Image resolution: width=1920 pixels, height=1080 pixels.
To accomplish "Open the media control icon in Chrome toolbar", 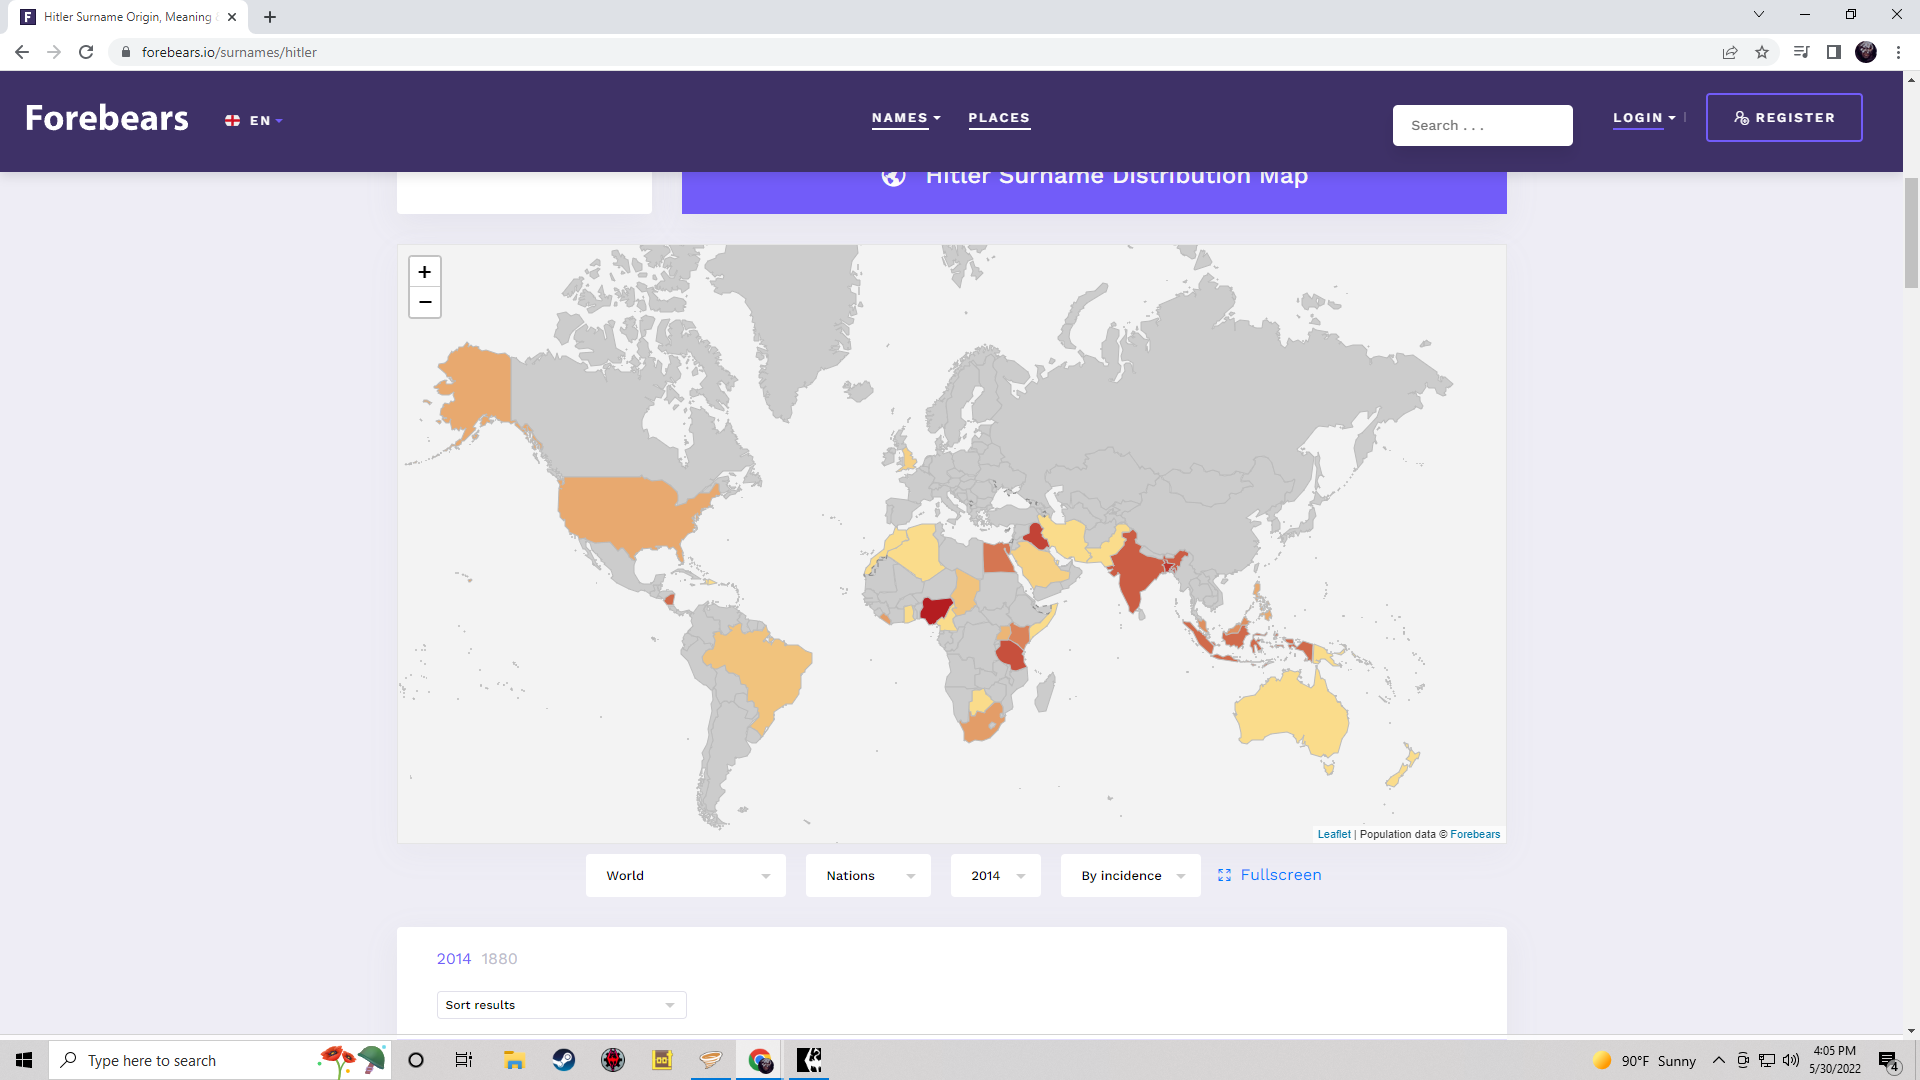I will (1801, 52).
